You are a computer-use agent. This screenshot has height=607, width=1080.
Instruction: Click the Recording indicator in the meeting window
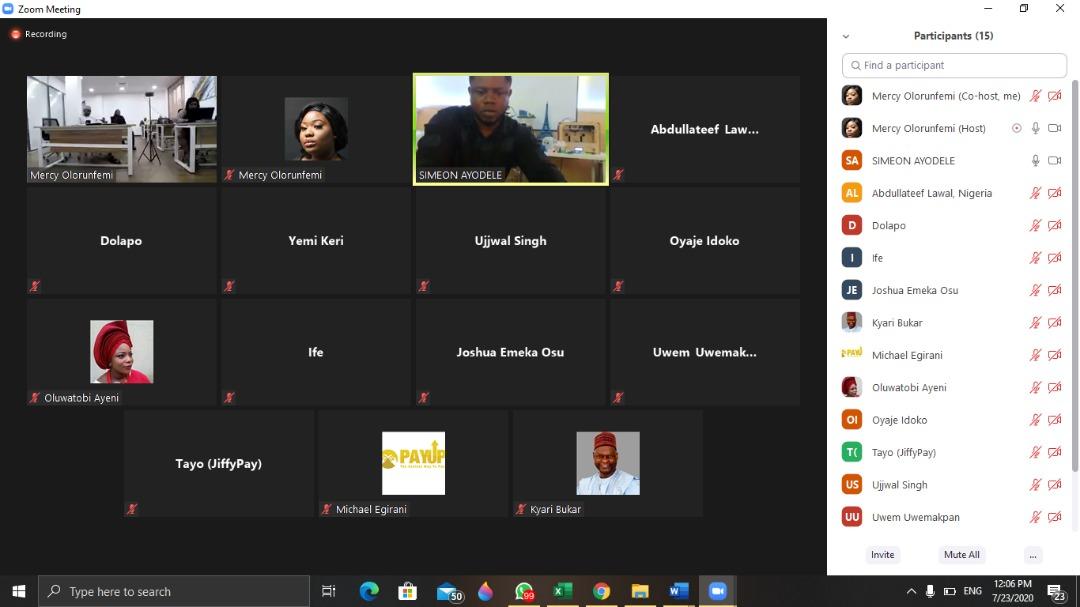coord(39,34)
